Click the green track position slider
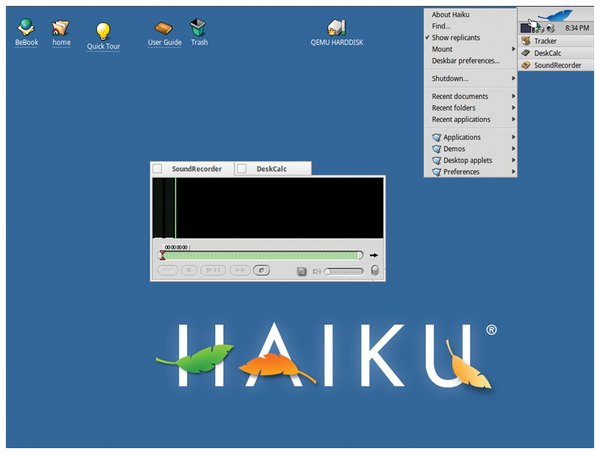 [x=260, y=255]
